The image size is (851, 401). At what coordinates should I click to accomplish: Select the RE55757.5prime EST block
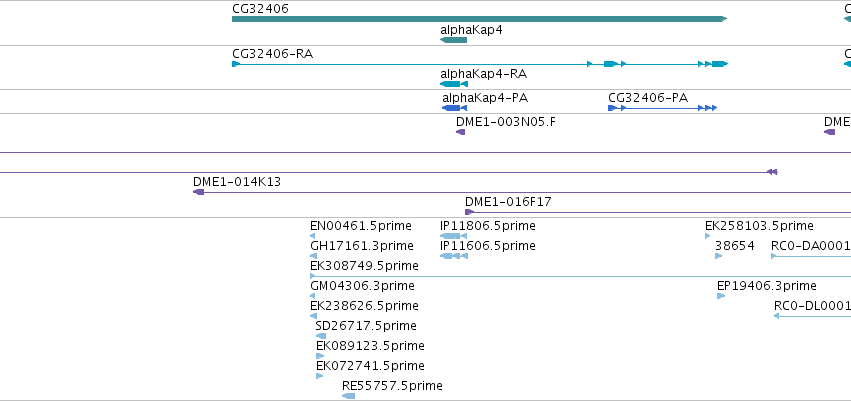point(348,396)
